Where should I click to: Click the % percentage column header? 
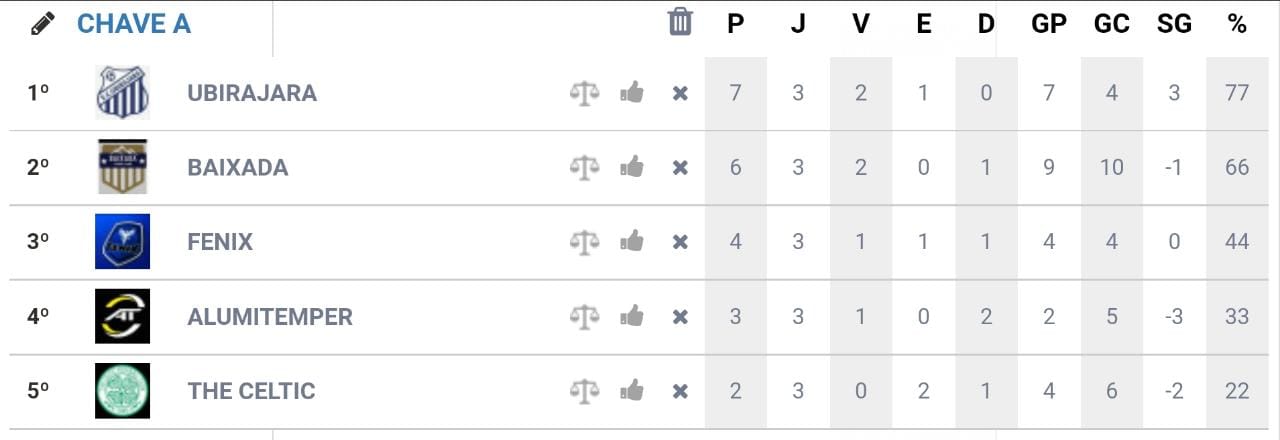tap(1237, 24)
